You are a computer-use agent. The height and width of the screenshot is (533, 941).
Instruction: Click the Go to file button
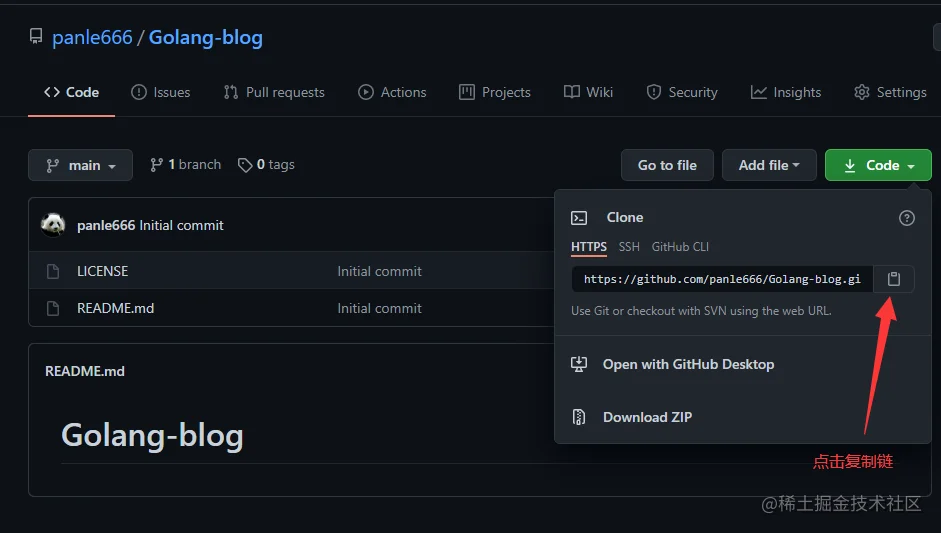[667, 165]
